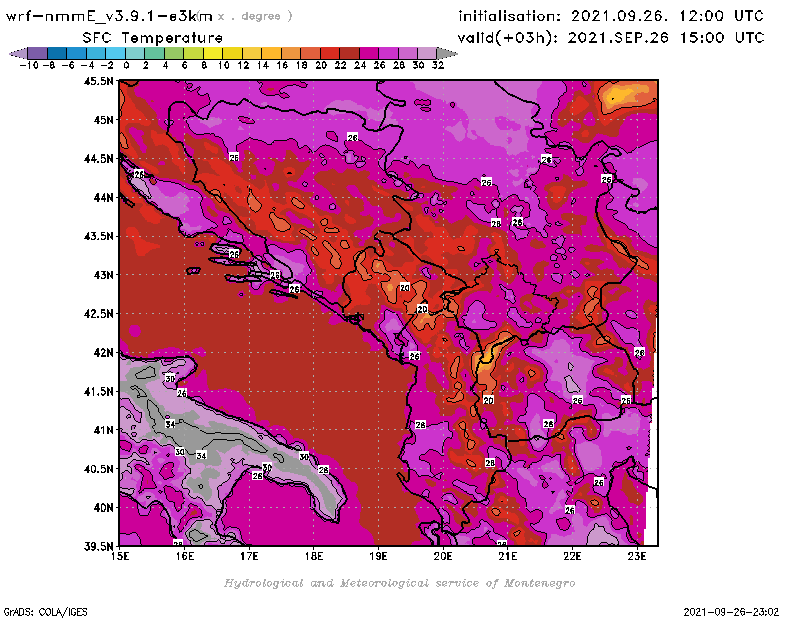
Task: Pick the light blue -2 to 0 legend swatch
Action: (115, 53)
